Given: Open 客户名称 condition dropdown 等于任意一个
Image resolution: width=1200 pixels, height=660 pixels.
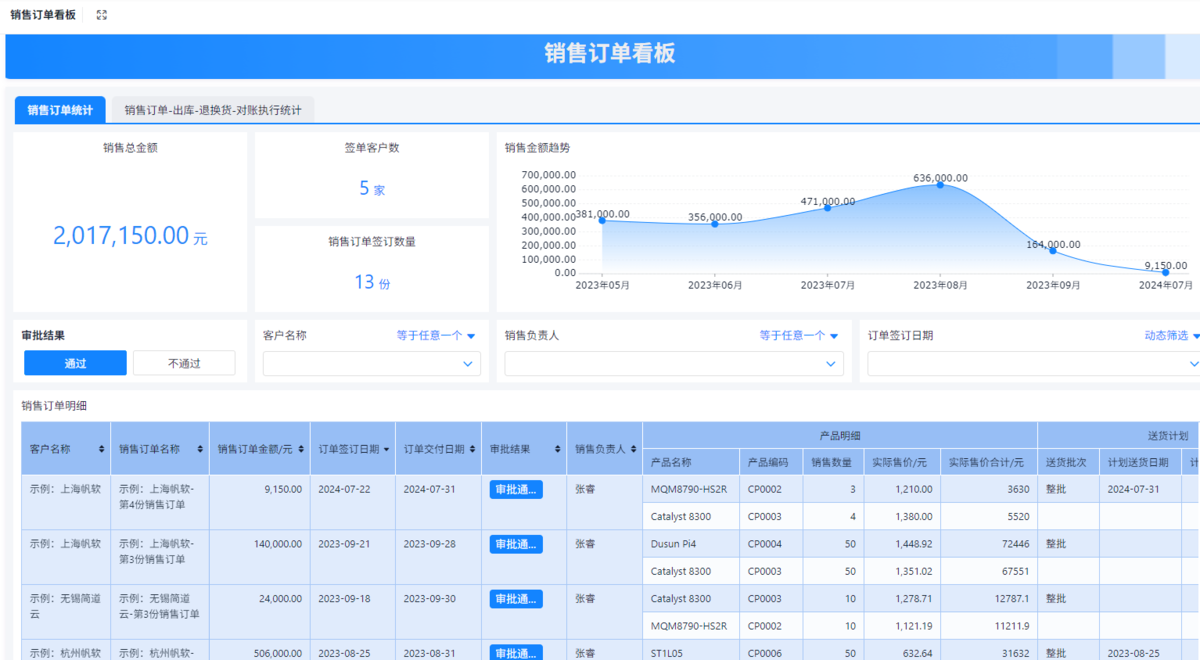Looking at the screenshot, I should pos(435,336).
